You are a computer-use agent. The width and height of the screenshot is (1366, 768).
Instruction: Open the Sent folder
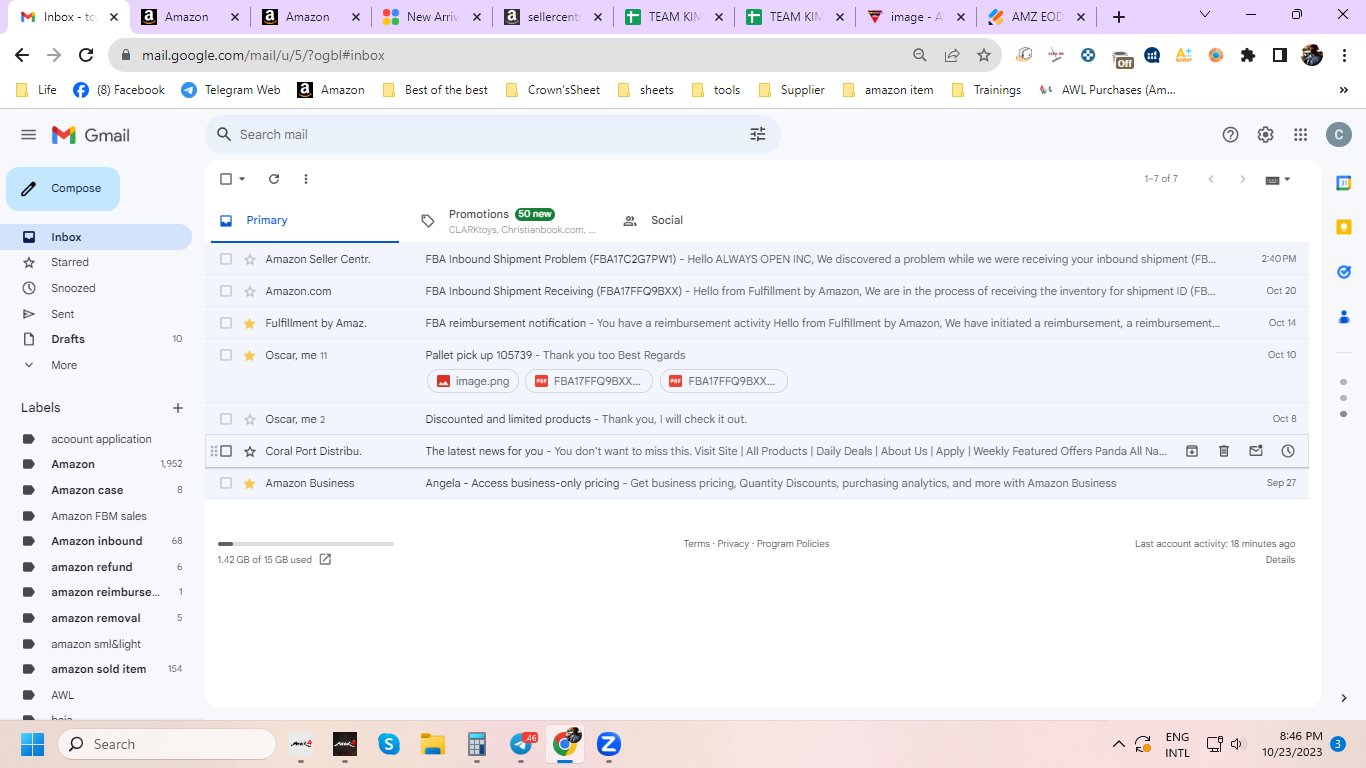[x=63, y=314]
